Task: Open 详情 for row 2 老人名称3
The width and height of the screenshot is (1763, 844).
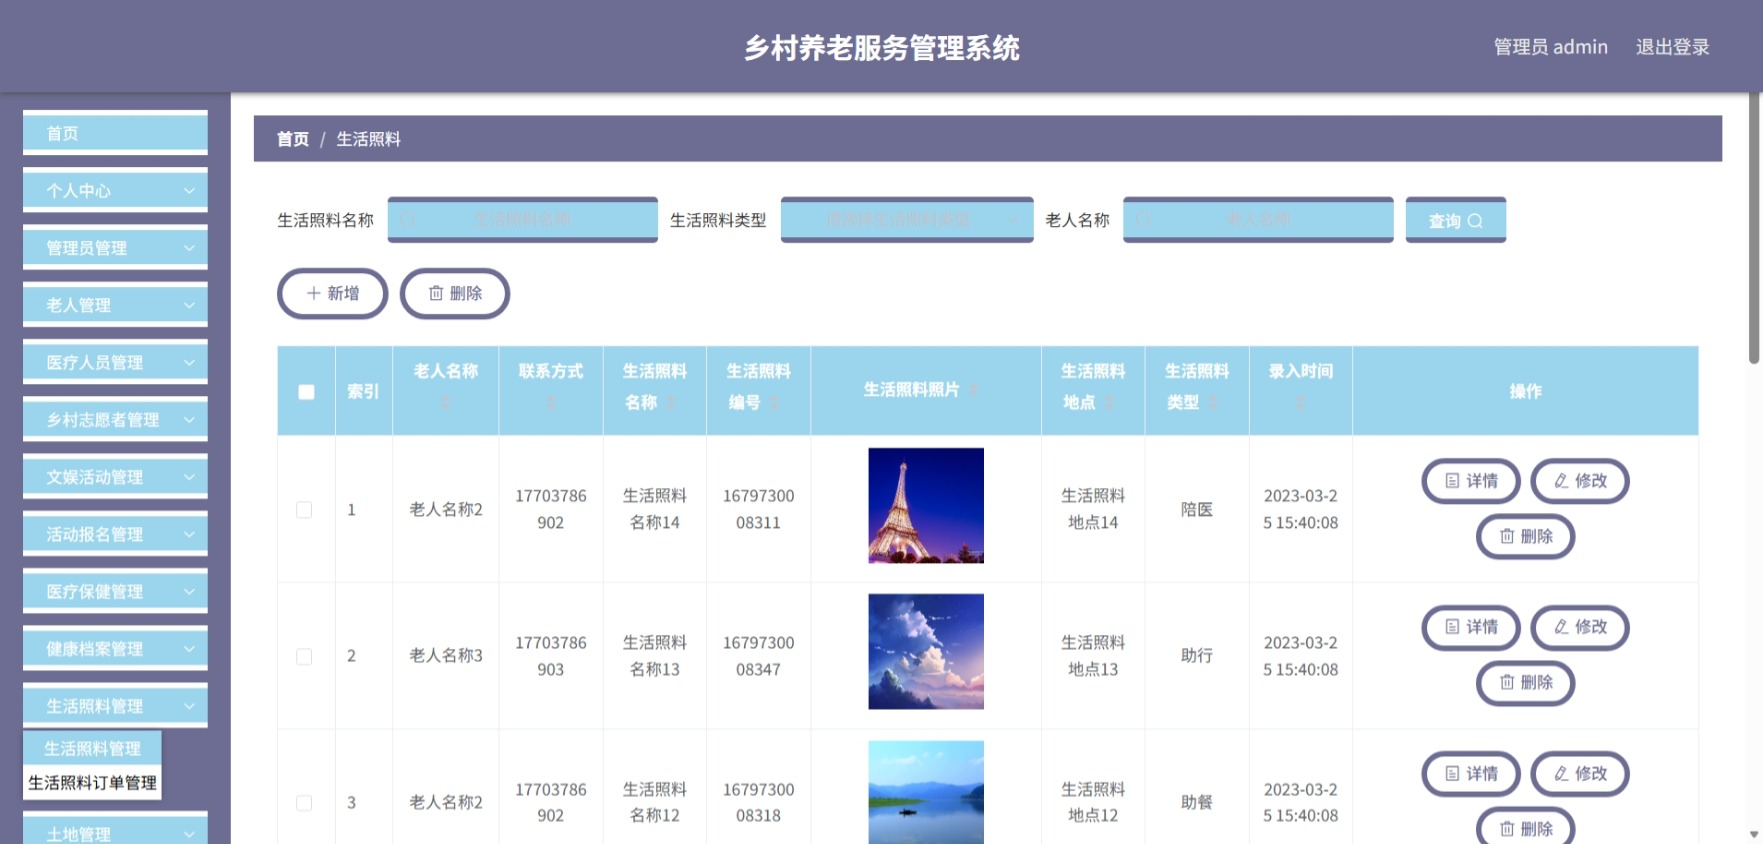Action: (1471, 627)
